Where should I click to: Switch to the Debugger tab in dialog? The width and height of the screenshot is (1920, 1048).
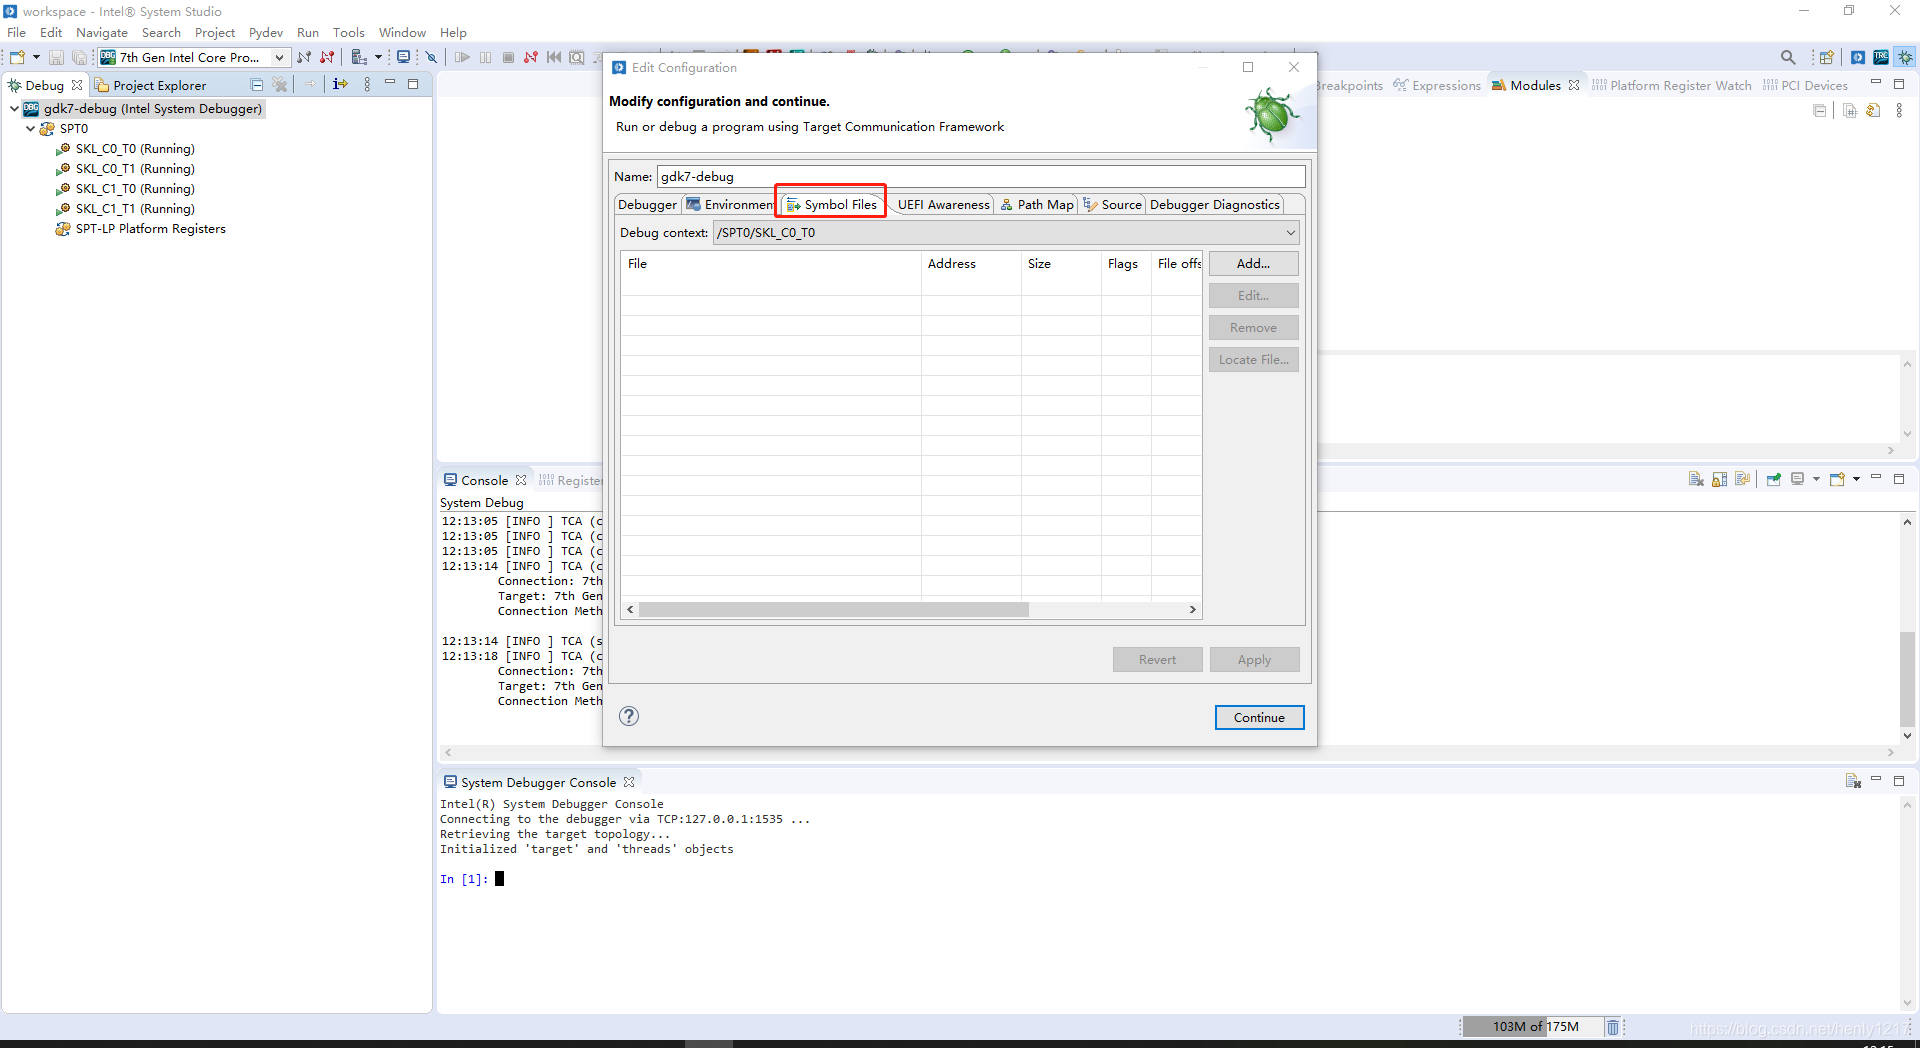tap(647, 204)
